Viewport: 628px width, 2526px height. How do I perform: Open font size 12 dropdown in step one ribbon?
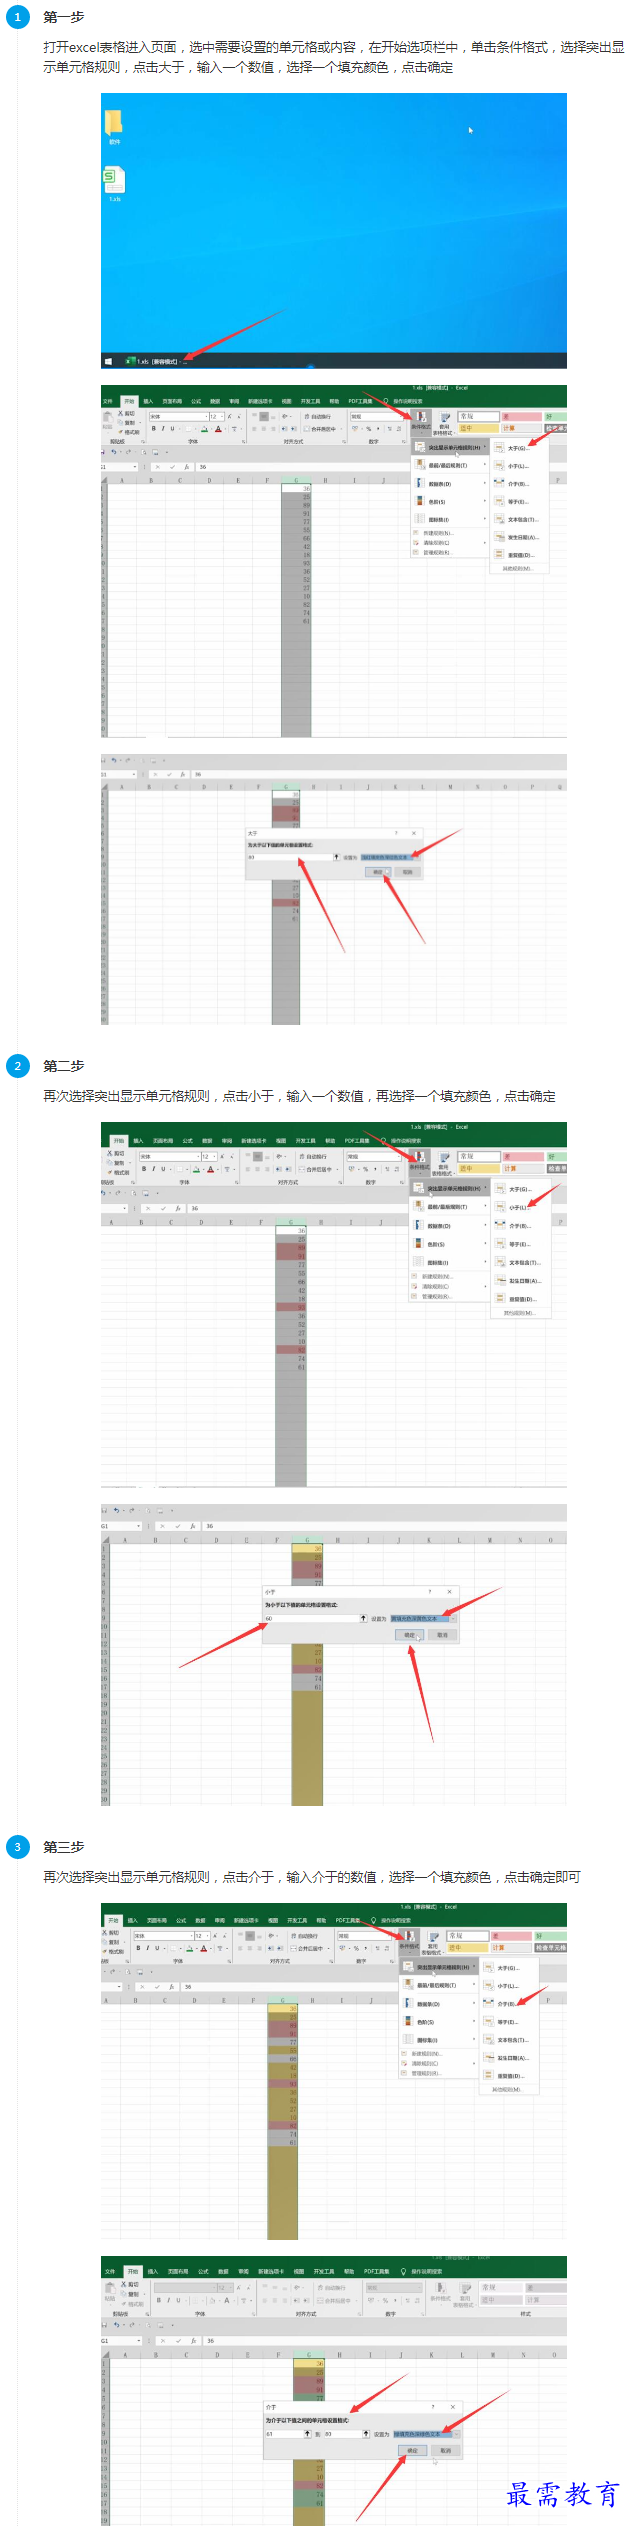[x=215, y=416]
